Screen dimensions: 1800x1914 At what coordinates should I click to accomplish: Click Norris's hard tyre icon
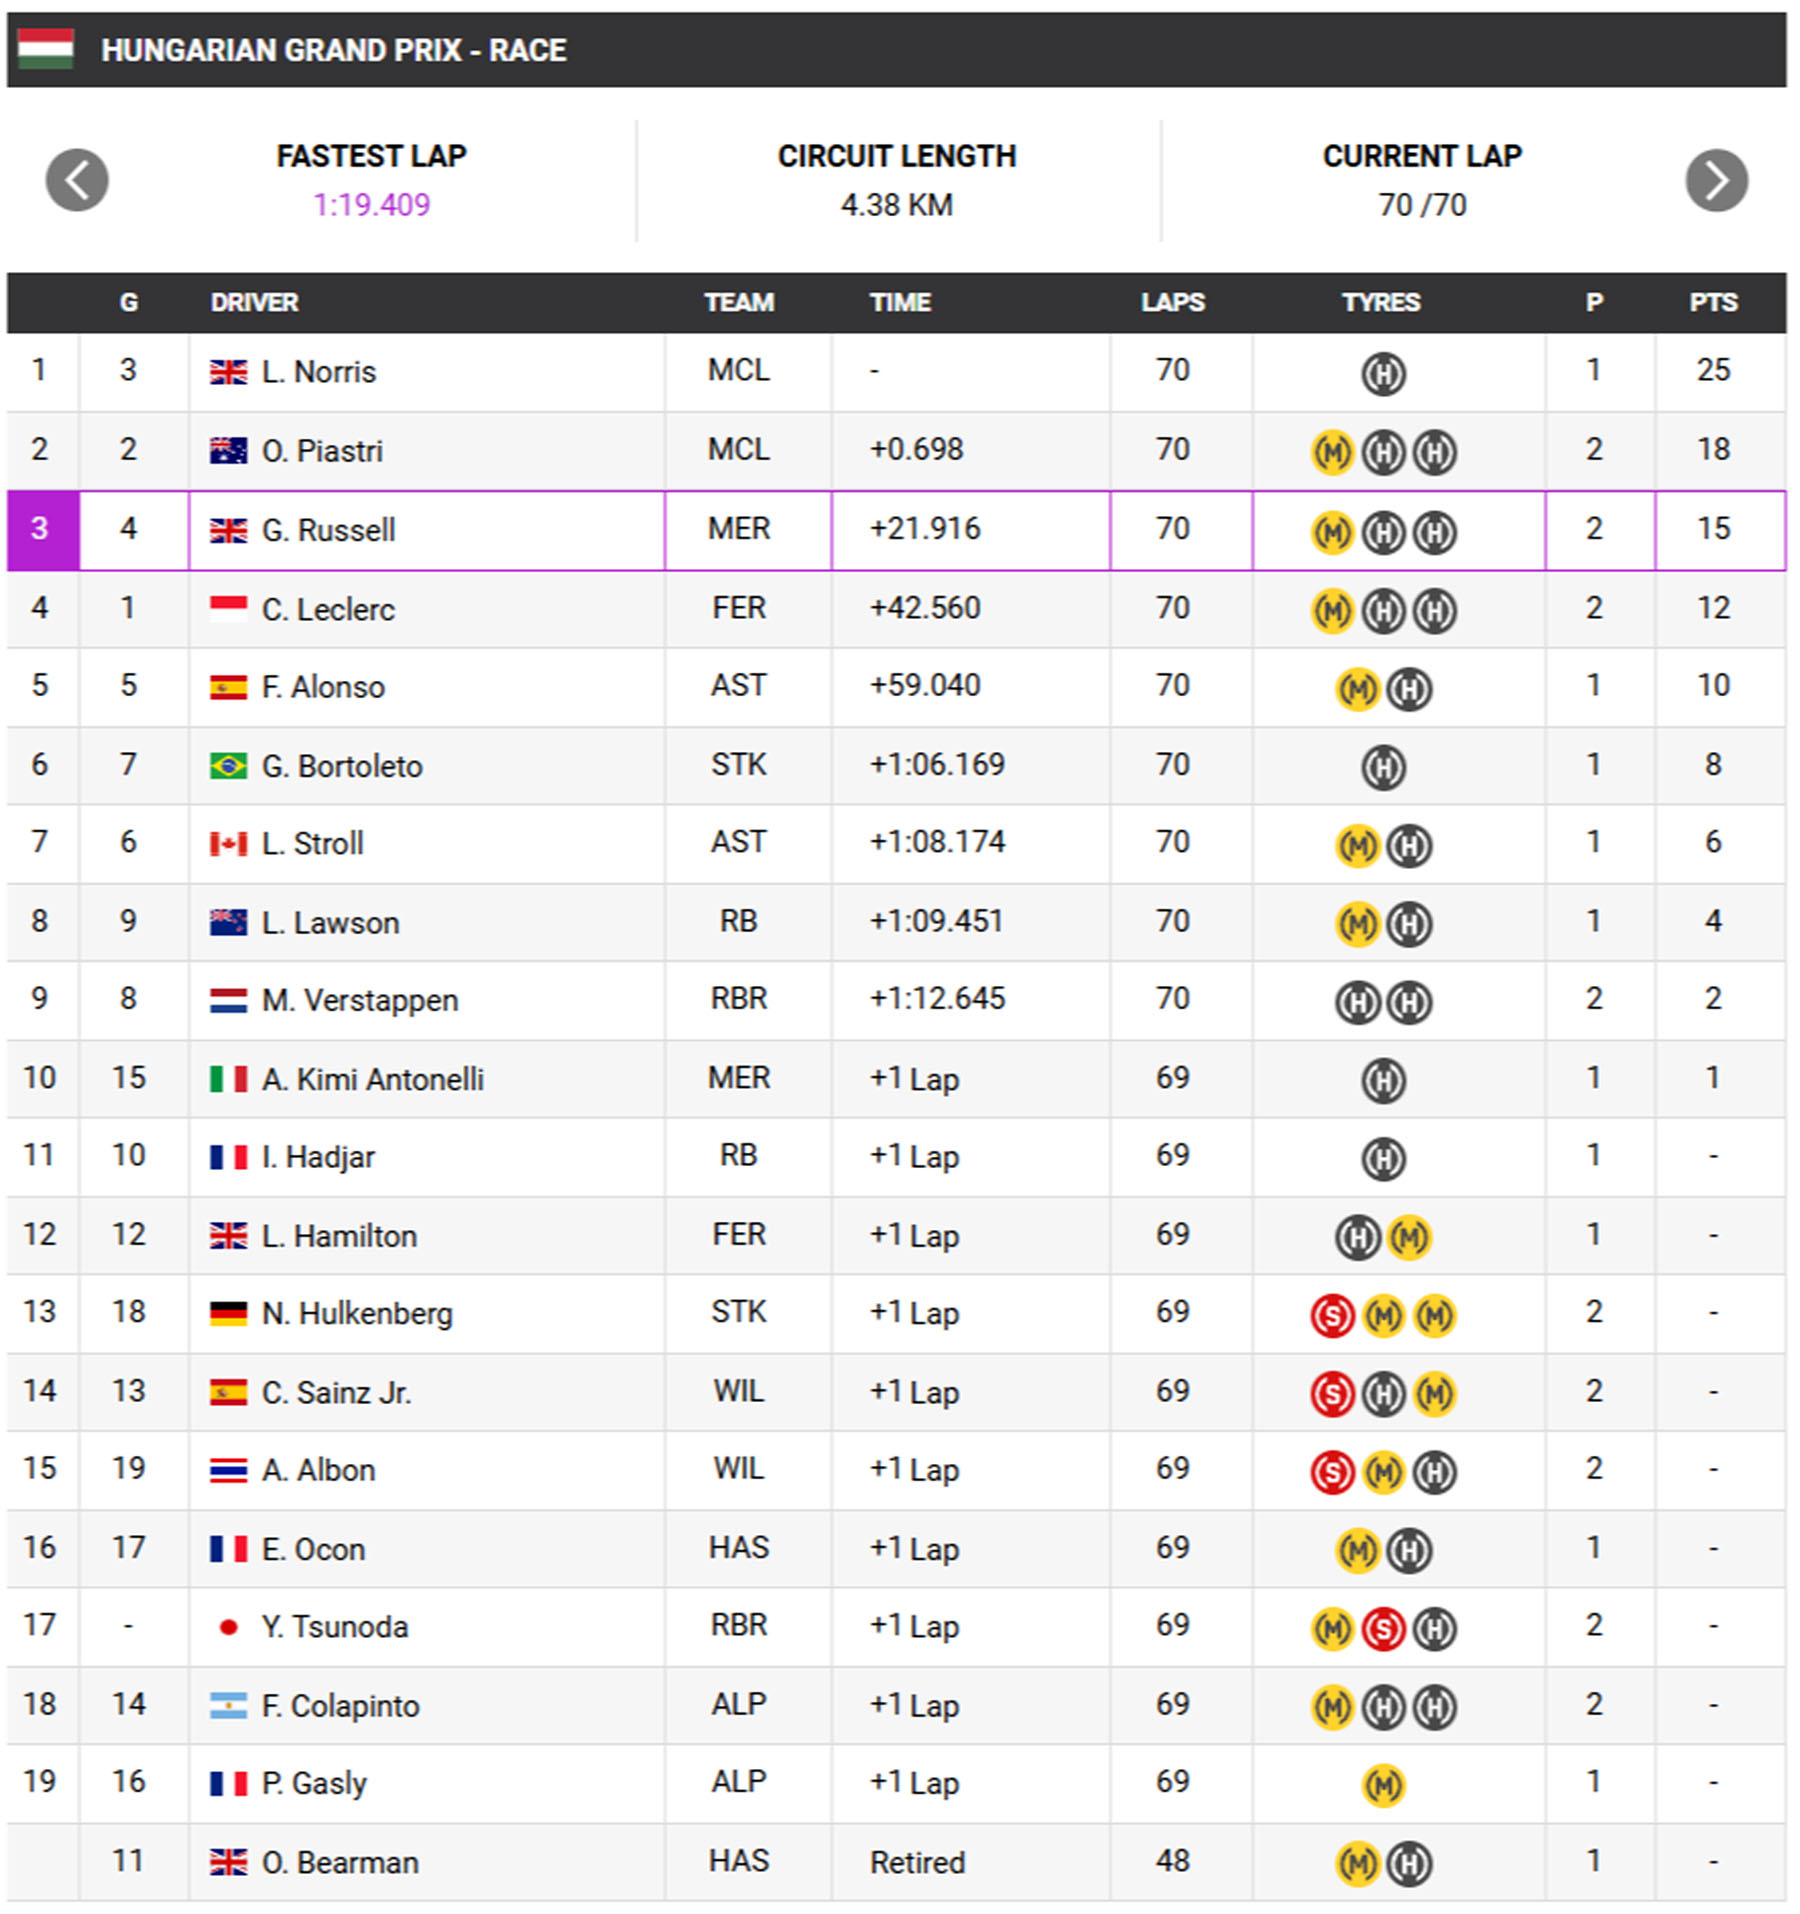(x=1383, y=373)
